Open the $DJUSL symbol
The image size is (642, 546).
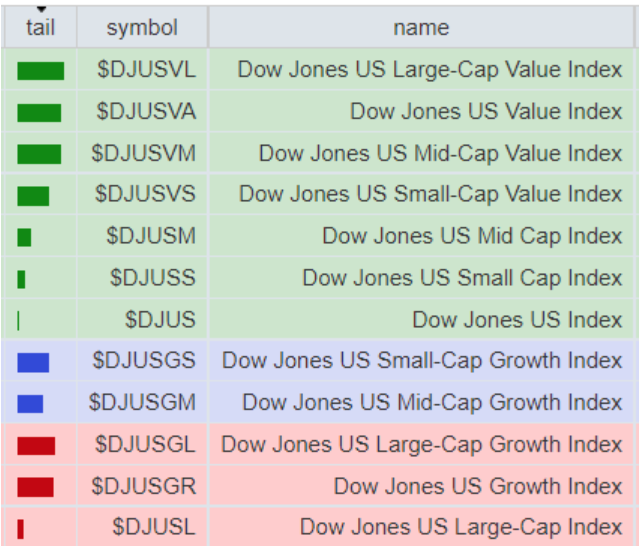154,527
